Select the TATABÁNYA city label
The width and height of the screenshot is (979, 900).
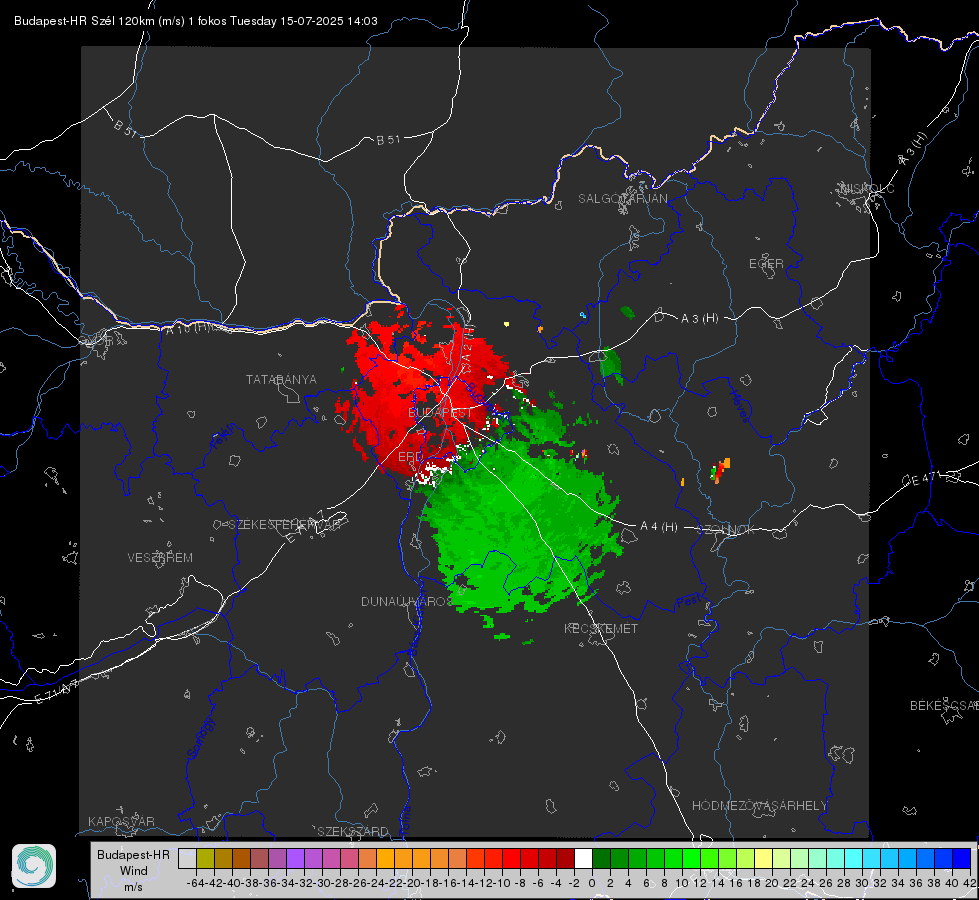point(281,379)
